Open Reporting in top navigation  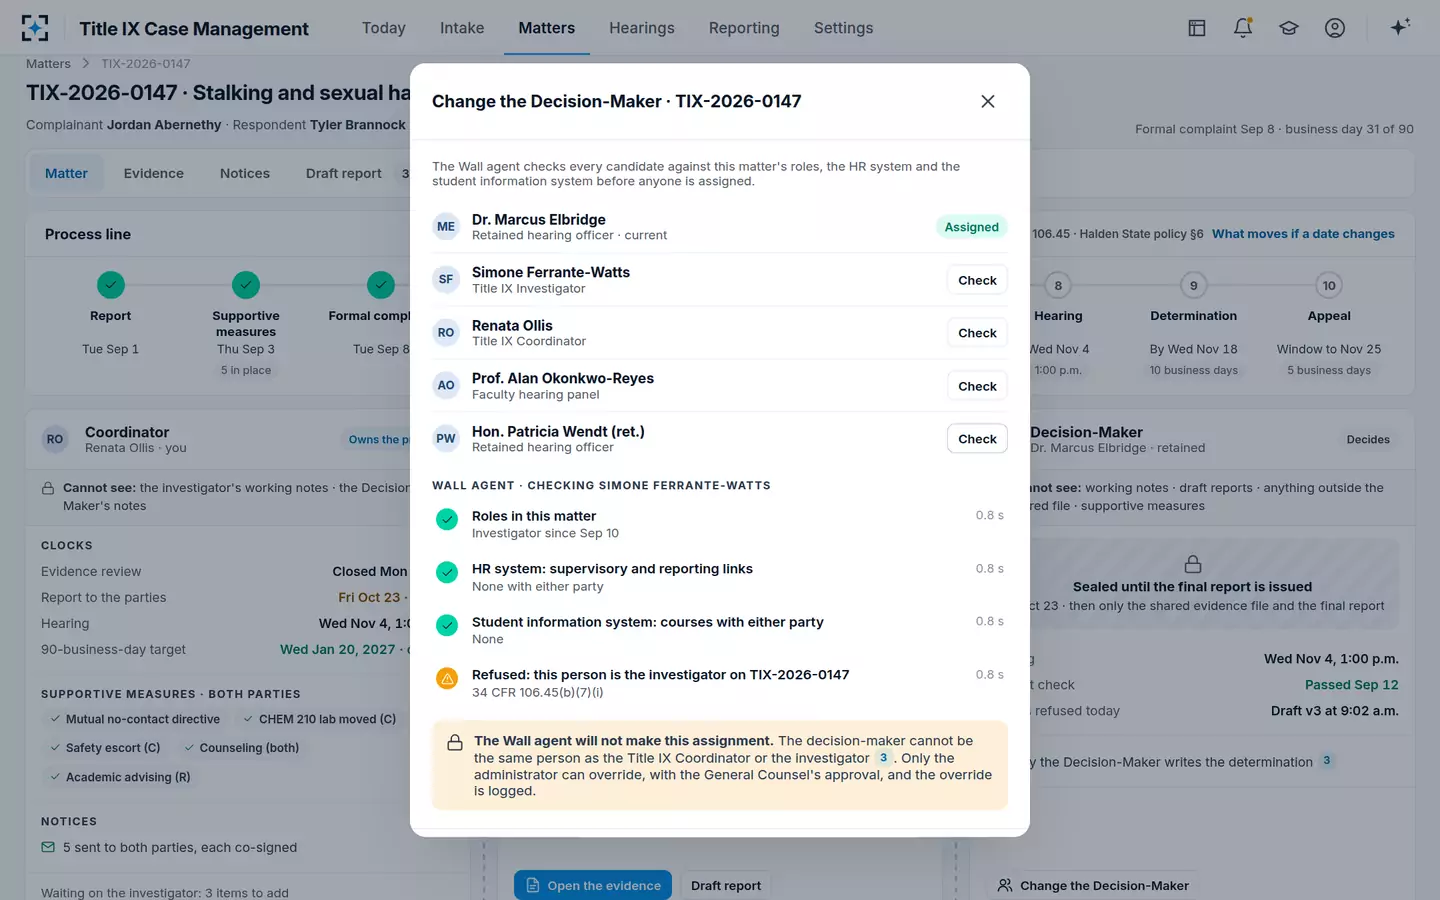point(744,28)
